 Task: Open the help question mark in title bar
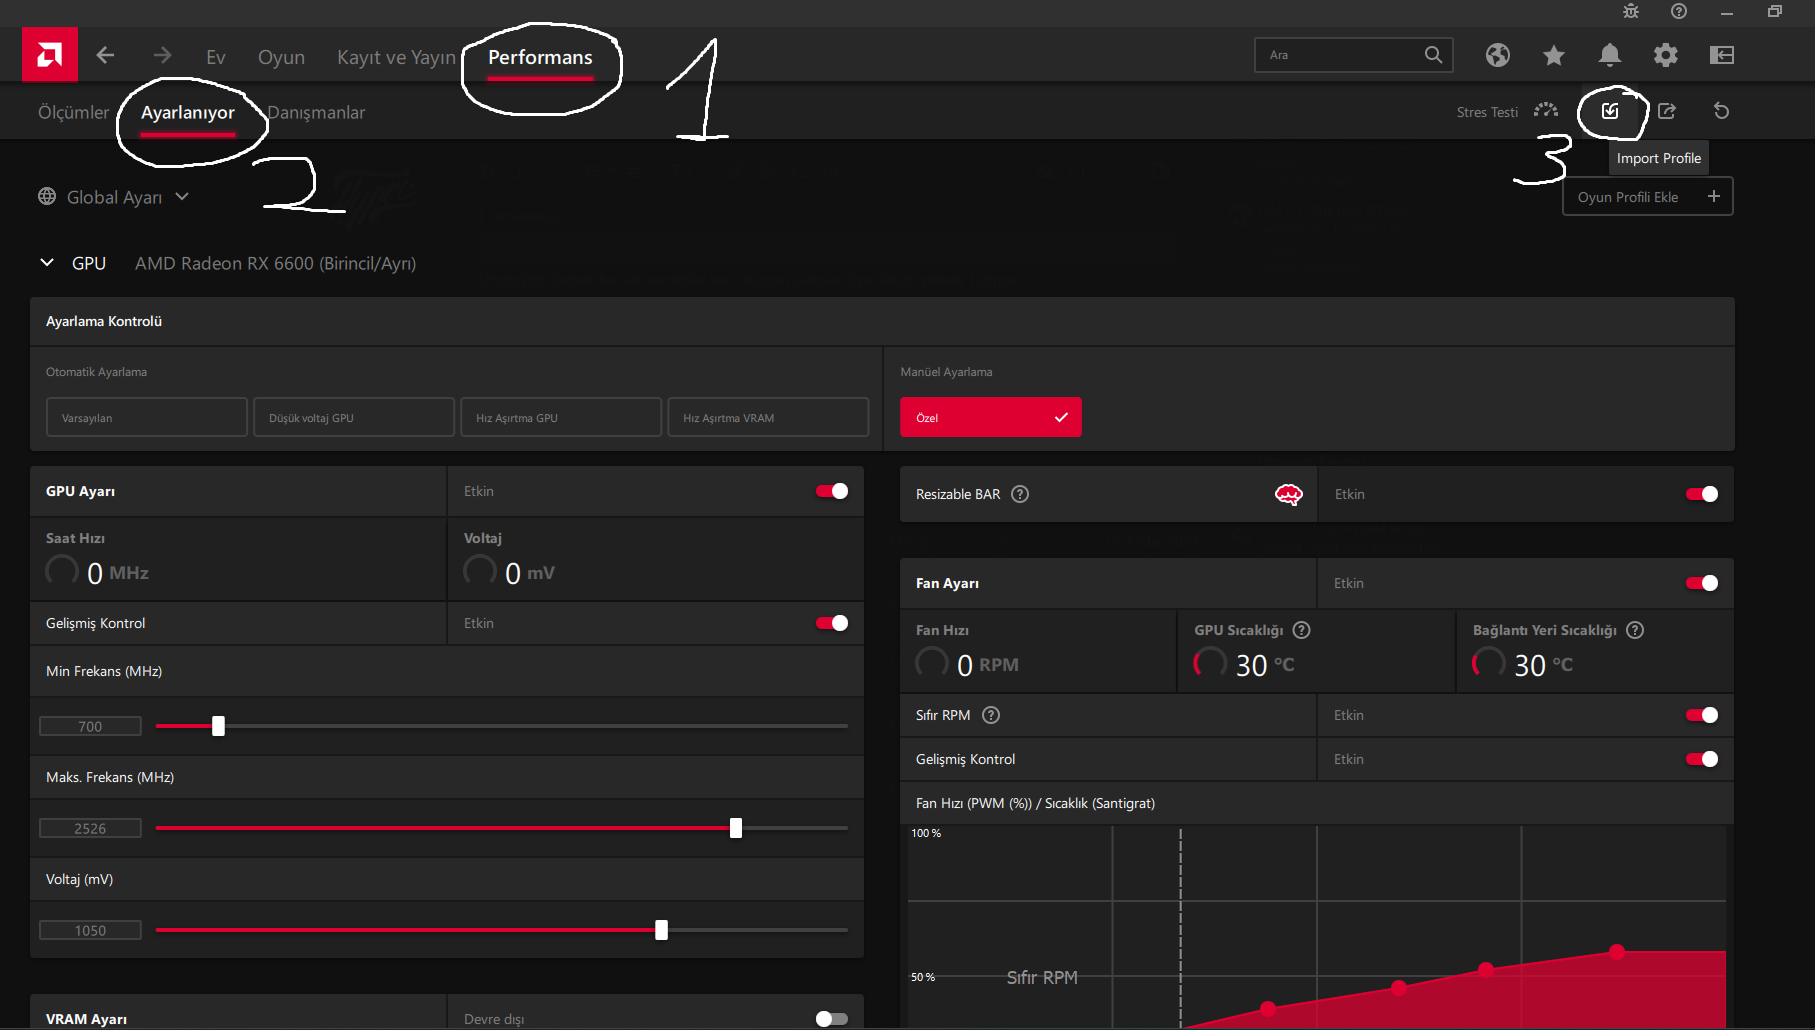coord(1679,11)
